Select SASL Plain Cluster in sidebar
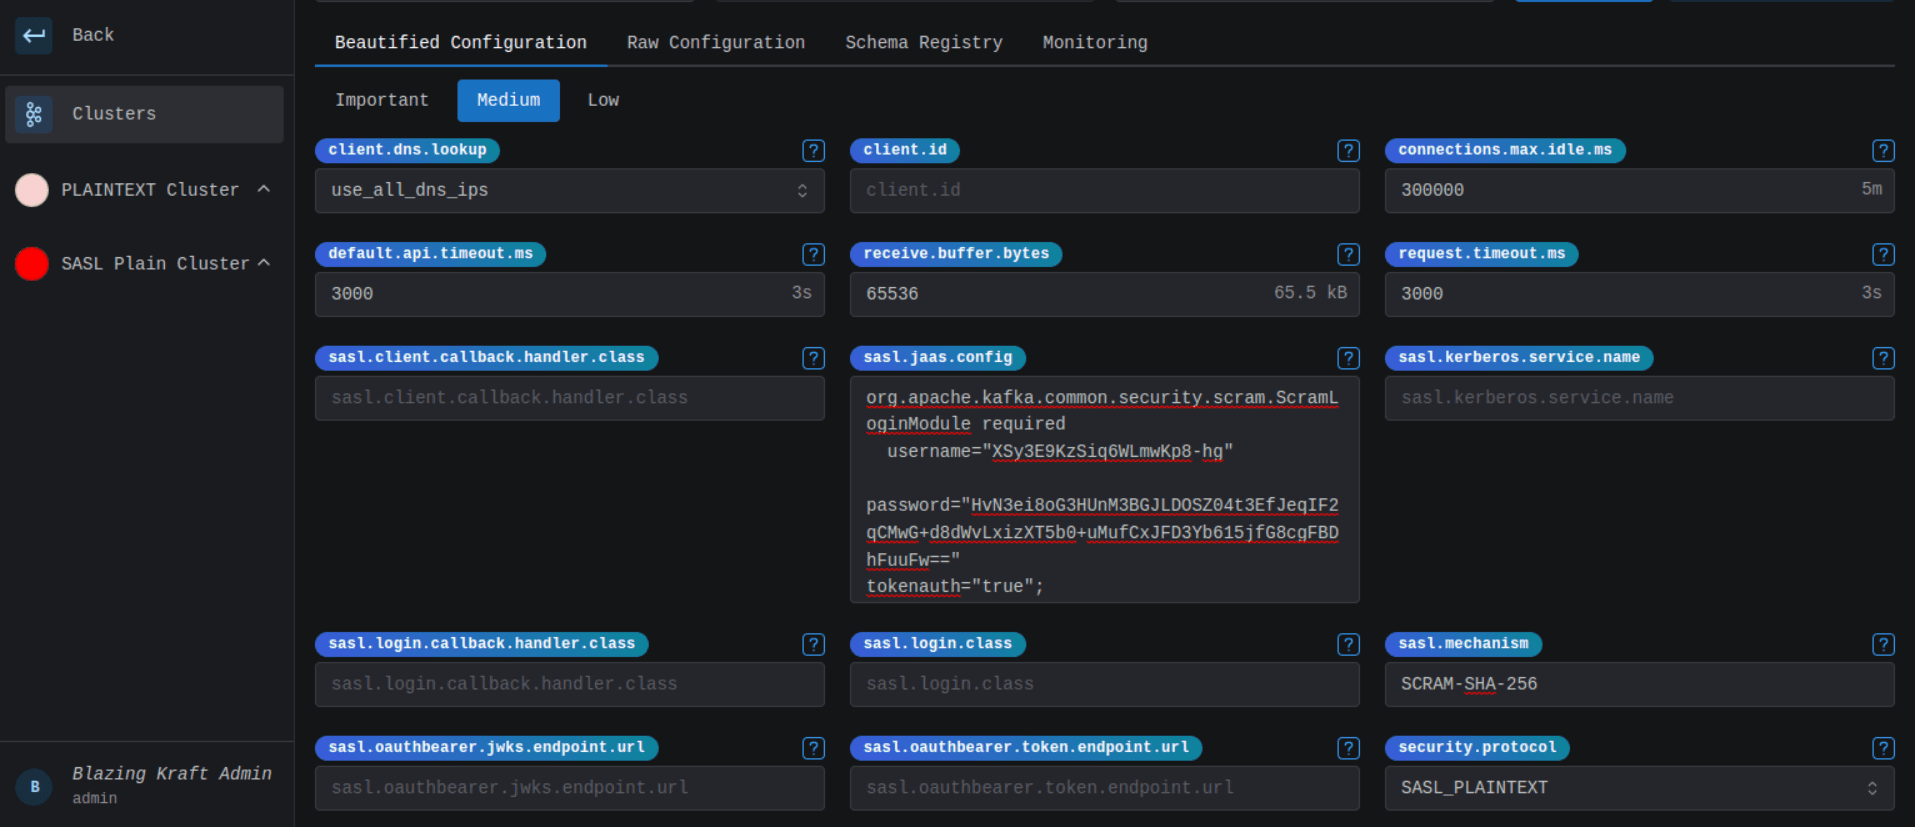Image resolution: width=1915 pixels, height=827 pixels. click(155, 264)
